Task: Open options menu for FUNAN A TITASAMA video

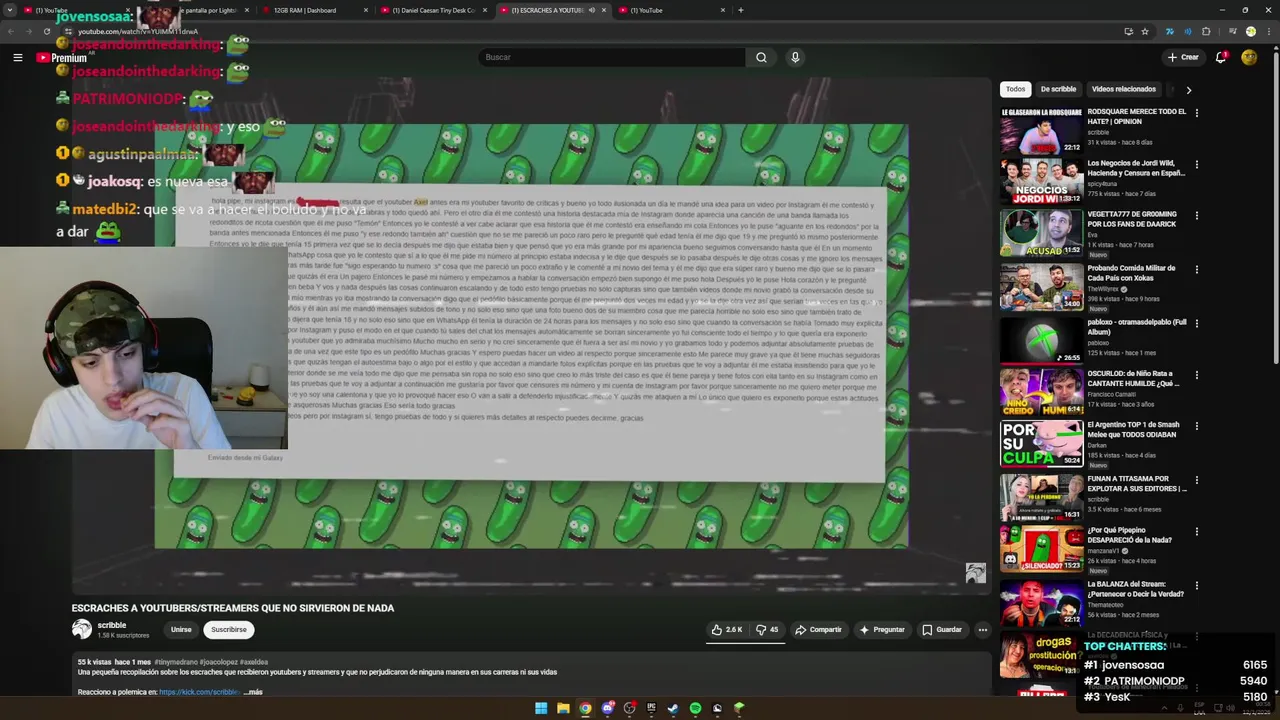Action: click(x=1196, y=480)
